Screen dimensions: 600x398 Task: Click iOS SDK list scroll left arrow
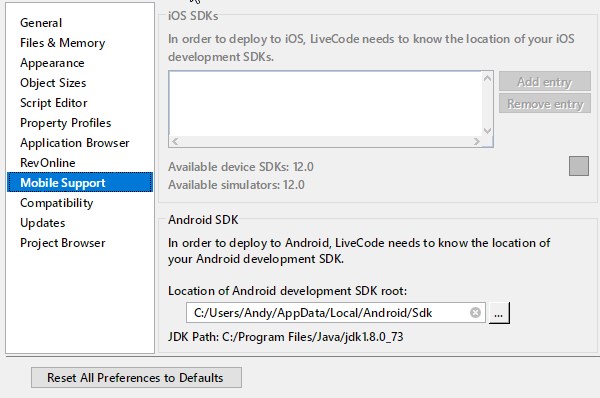pos(175,141)
